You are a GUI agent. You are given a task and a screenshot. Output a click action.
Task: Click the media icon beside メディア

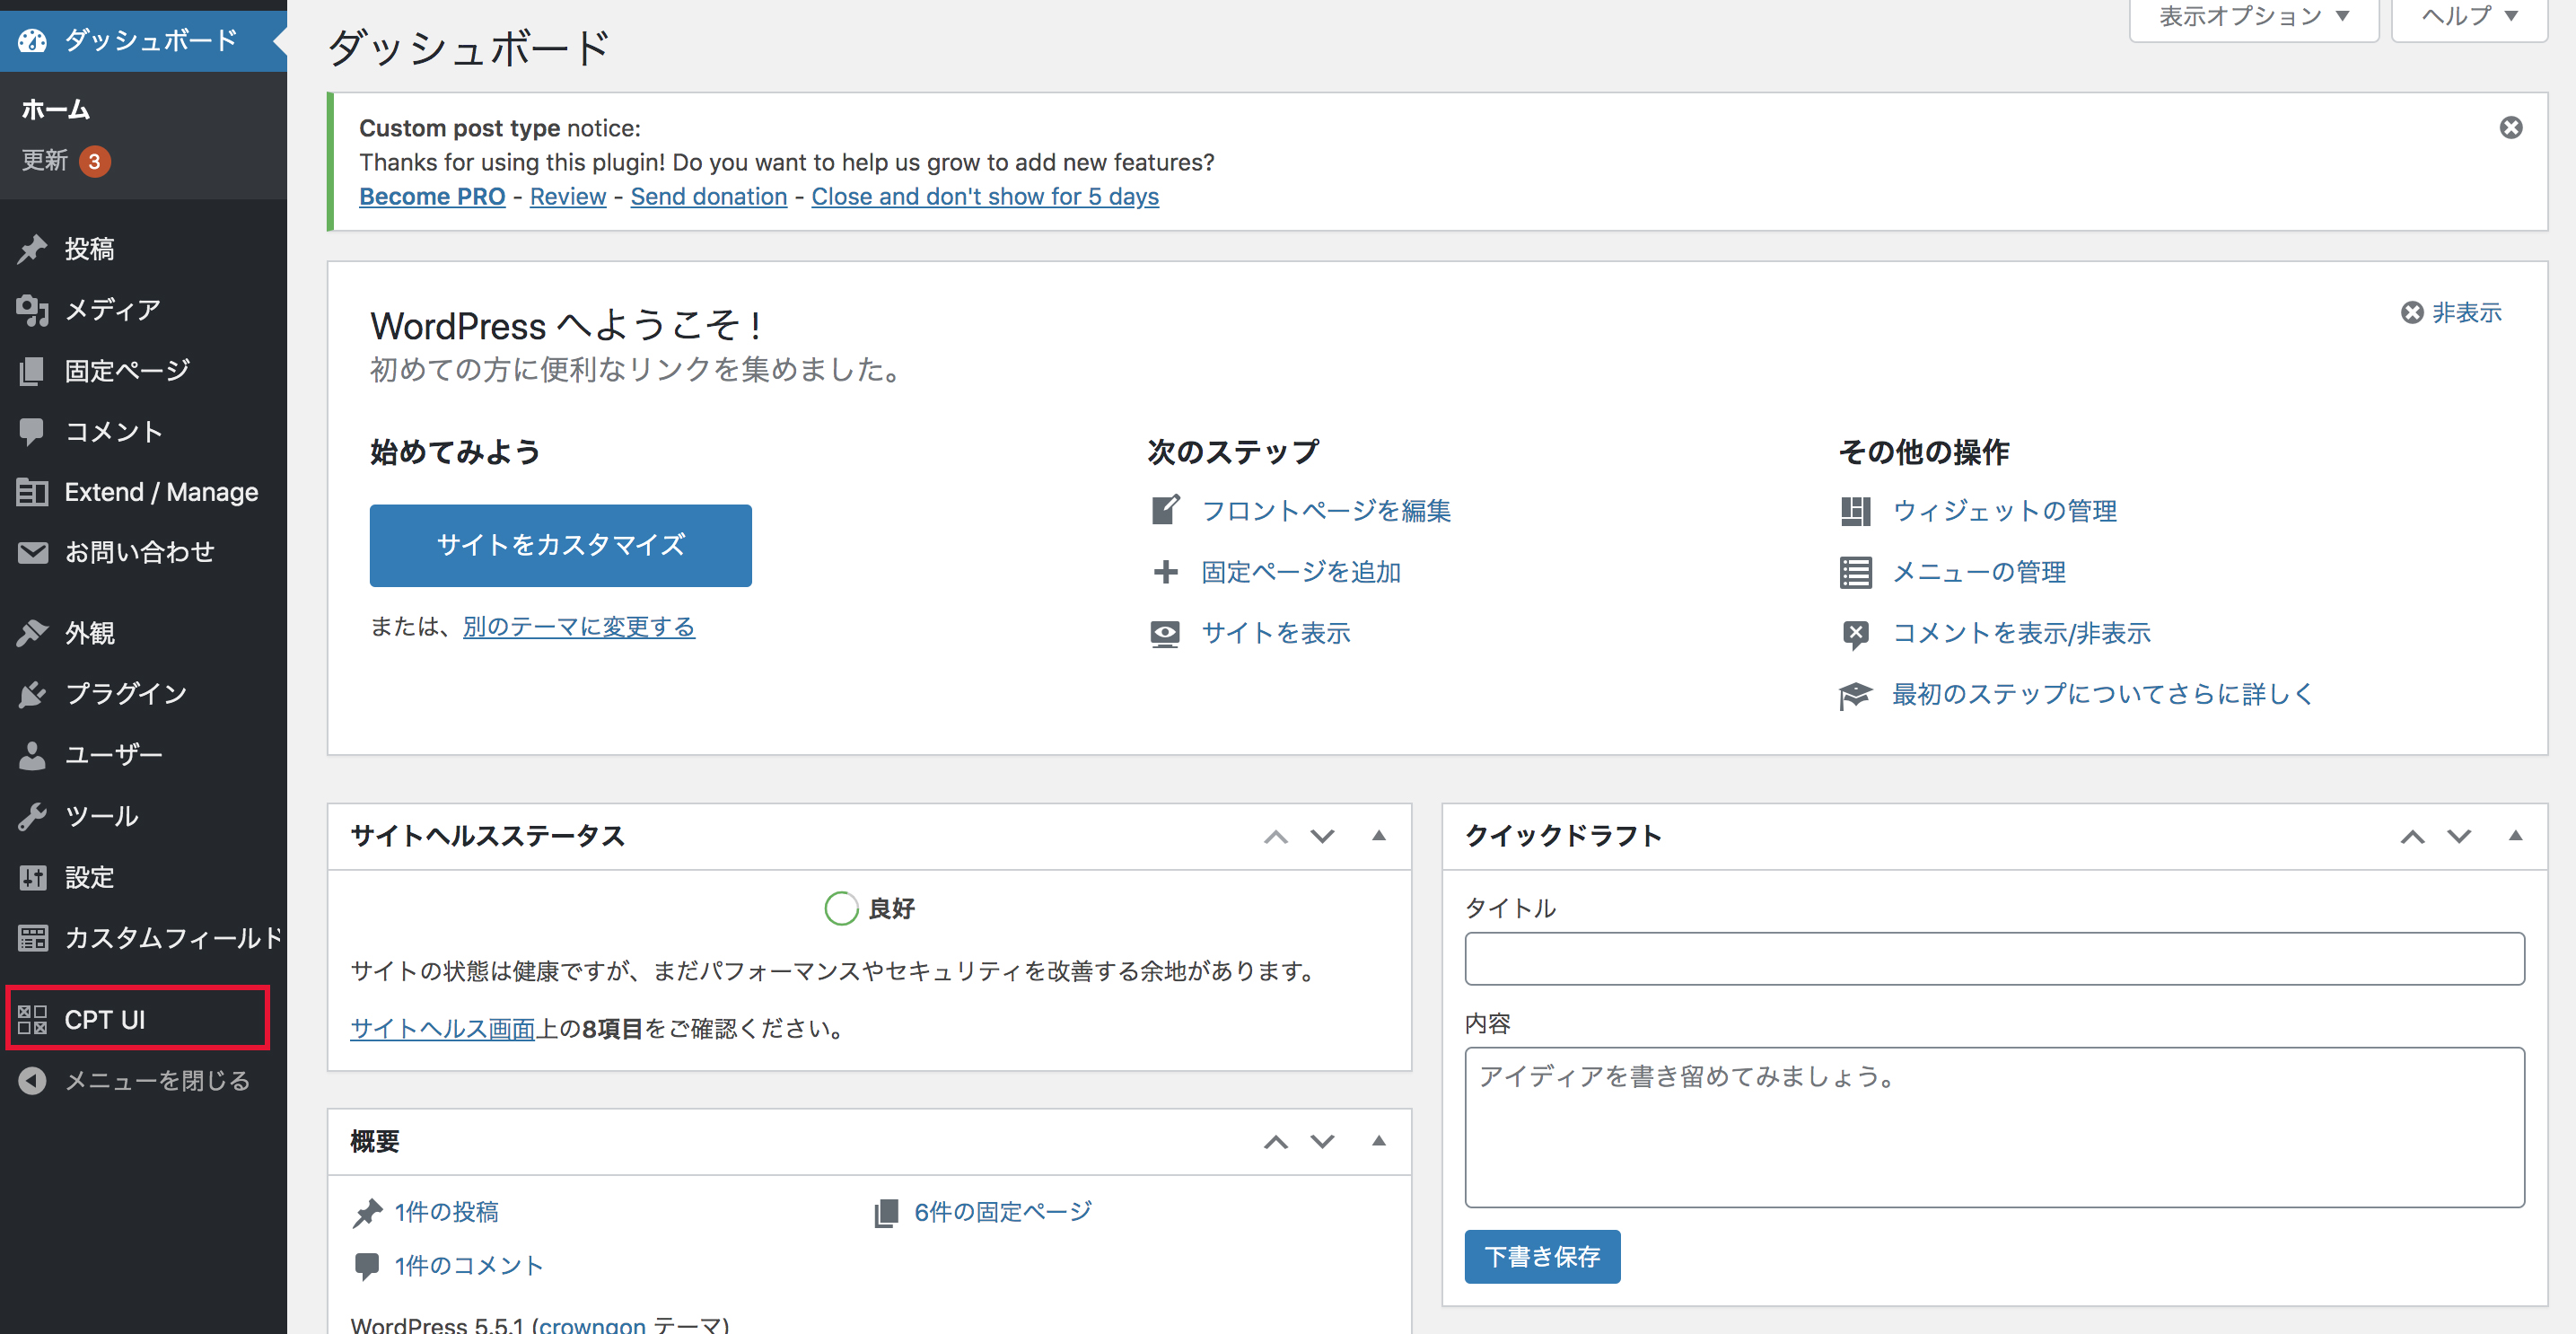tap(32, 310)
